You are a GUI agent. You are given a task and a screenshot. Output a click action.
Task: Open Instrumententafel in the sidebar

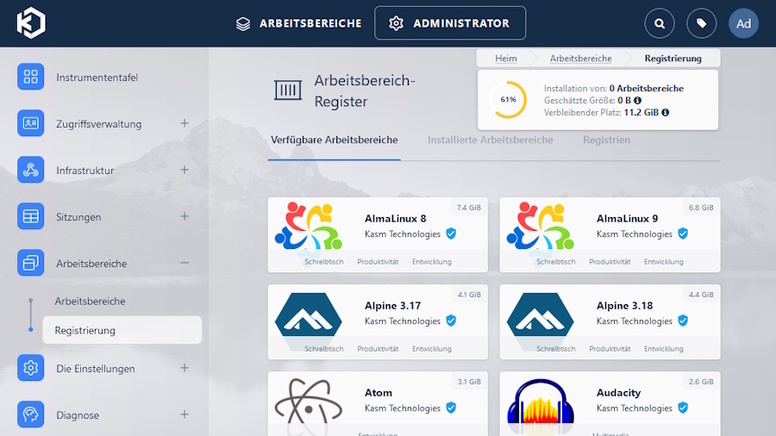tap(97, 77)
